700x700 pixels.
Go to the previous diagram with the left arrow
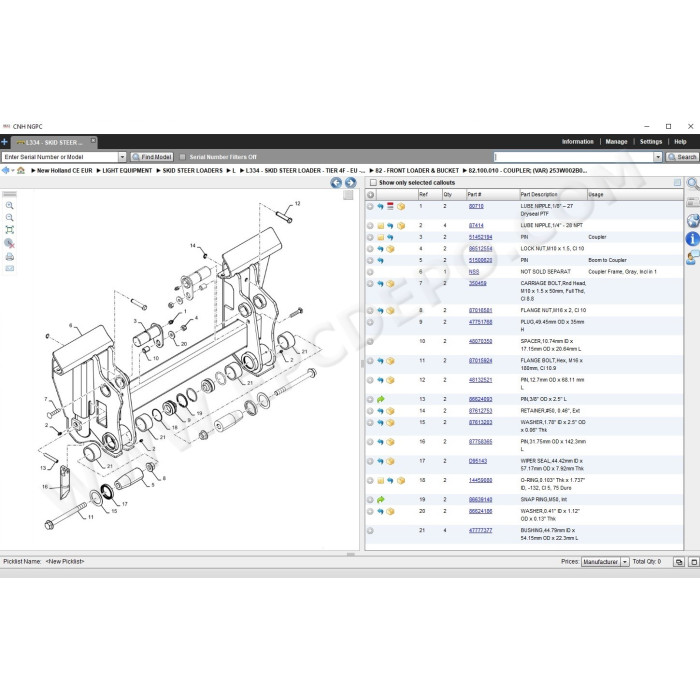[336, 182]
